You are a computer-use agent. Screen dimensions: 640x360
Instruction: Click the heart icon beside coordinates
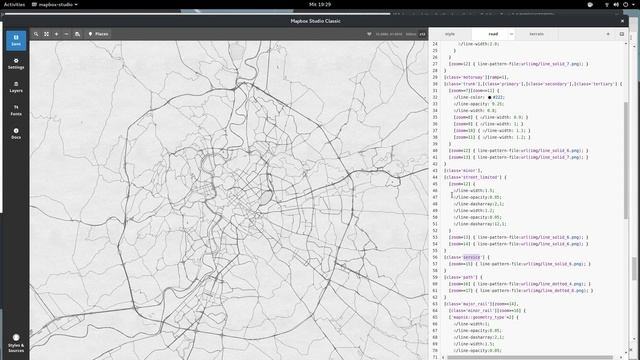(x=369, y=34)
